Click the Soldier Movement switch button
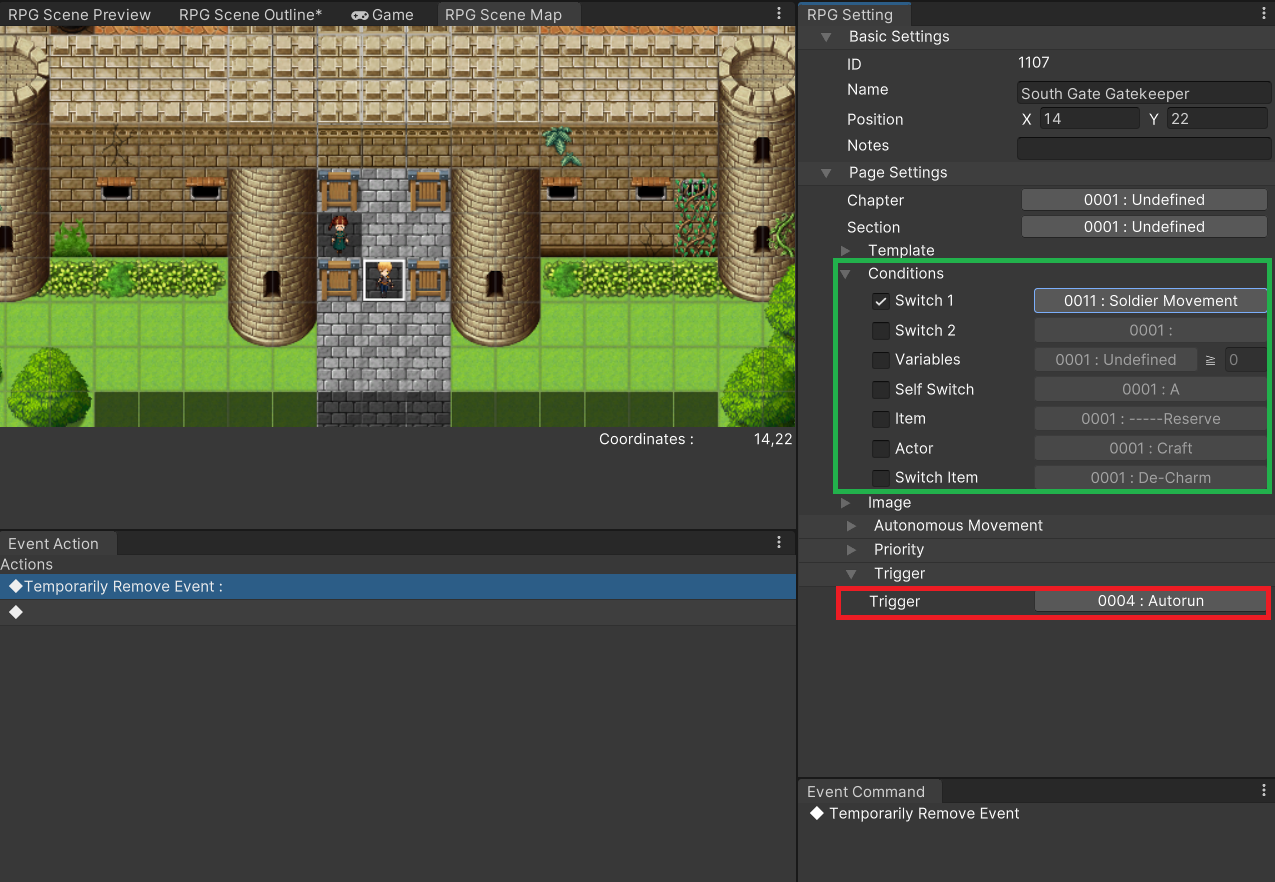The image size is (1275, 882). (x=1150, y=301)
